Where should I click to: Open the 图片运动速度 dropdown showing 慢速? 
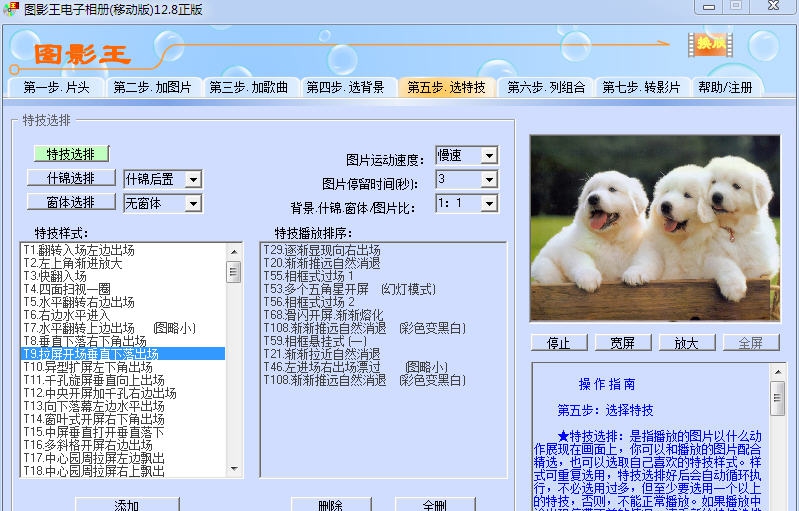489,156
